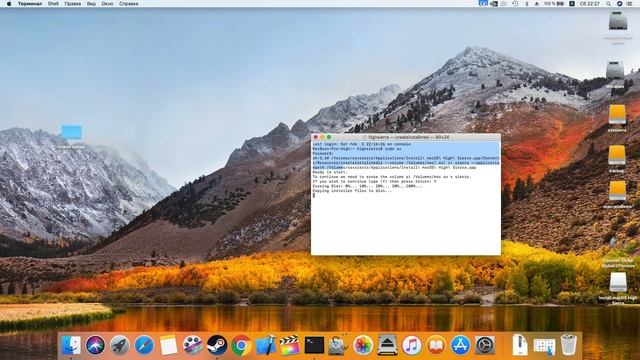Image resolution: width=640 pixels, height=360 pixels.
Task: Open the Shell menu
Action: [x=53, y=4]
